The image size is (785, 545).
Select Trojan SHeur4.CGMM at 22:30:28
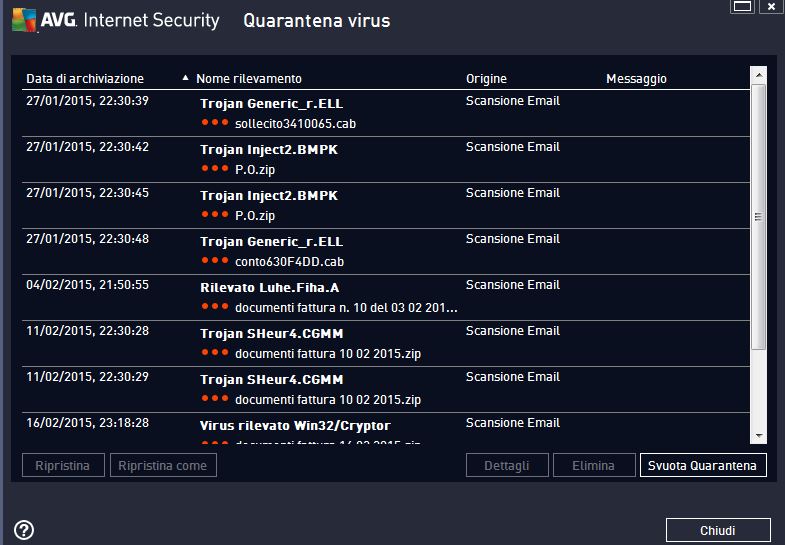[x=271, y=334]
